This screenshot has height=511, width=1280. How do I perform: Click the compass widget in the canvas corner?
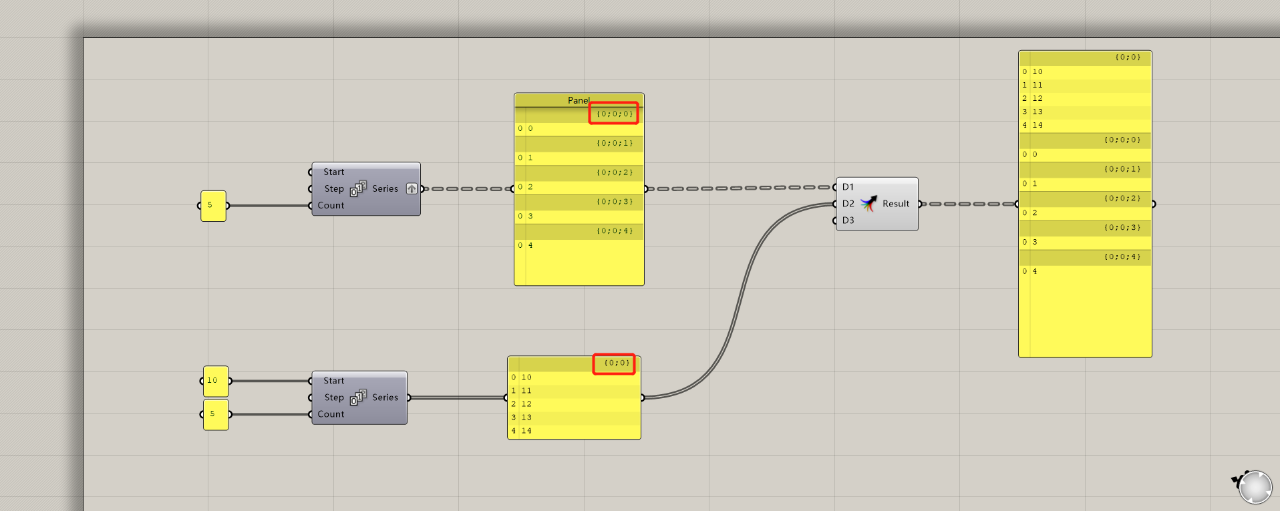point(1251,485)
